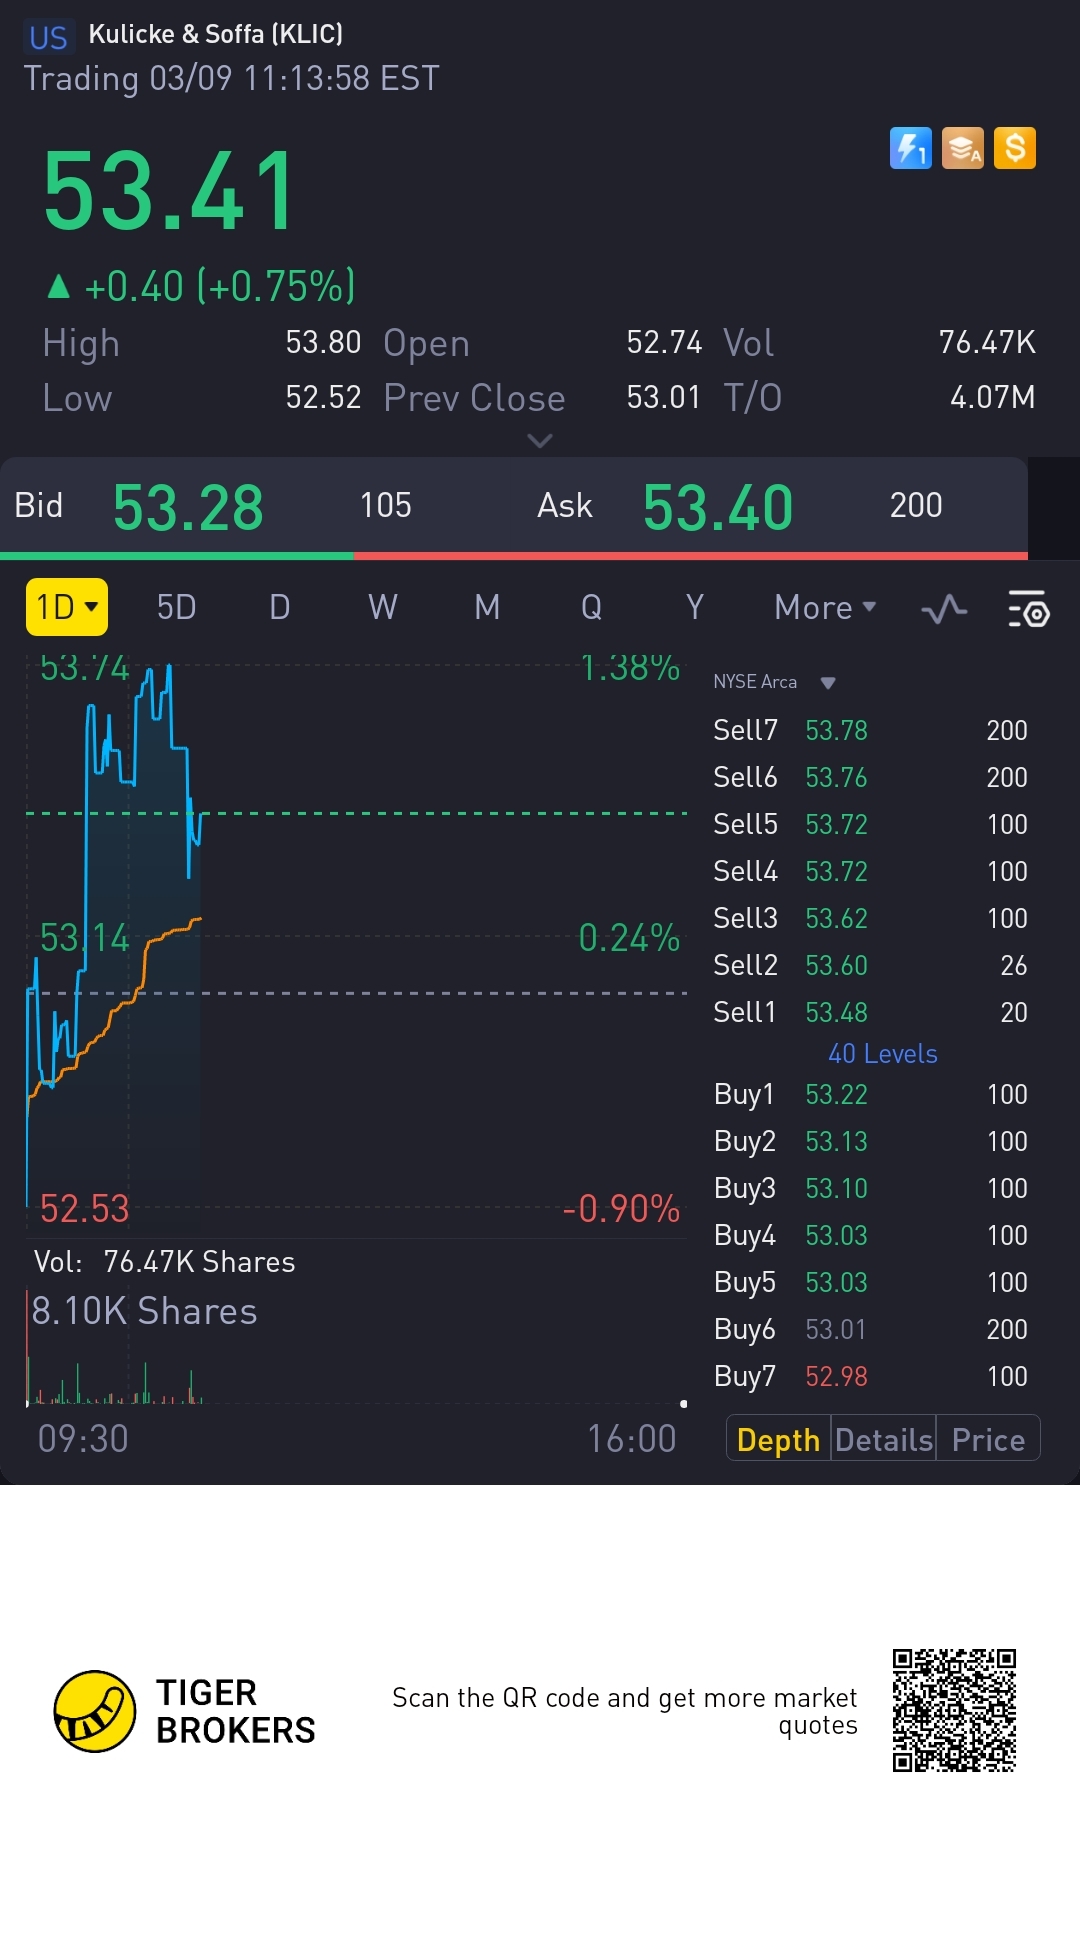Tap the Sell1 53.48 order row
This screenshot has height=1938, width=1080.
(870, 1012)
